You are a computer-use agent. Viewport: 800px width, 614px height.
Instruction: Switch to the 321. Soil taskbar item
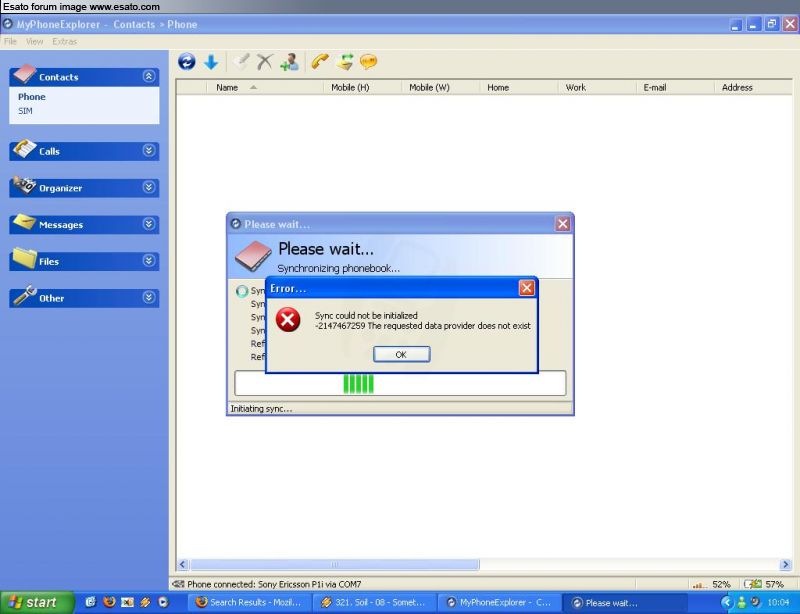tap(374, 603)
